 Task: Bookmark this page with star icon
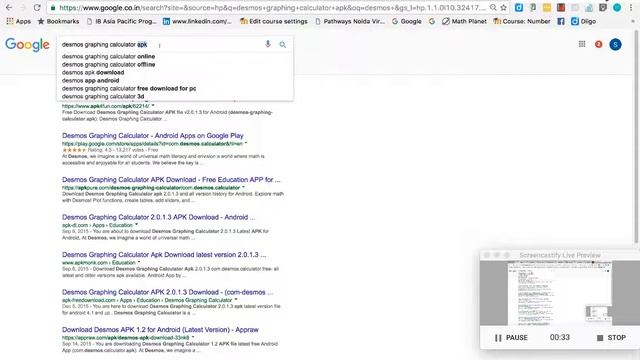[x=503, y=7]
